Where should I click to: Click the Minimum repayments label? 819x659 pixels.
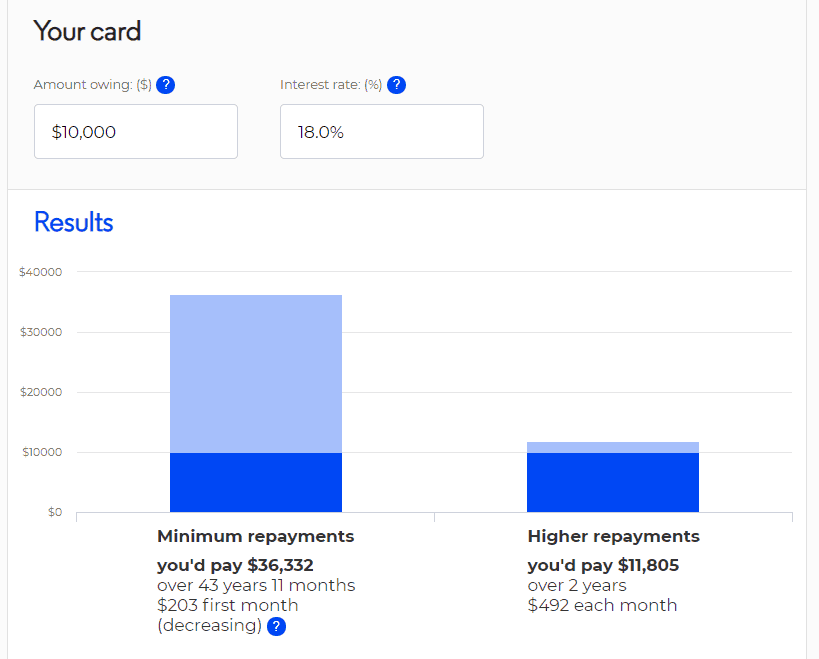pos(255,536)
